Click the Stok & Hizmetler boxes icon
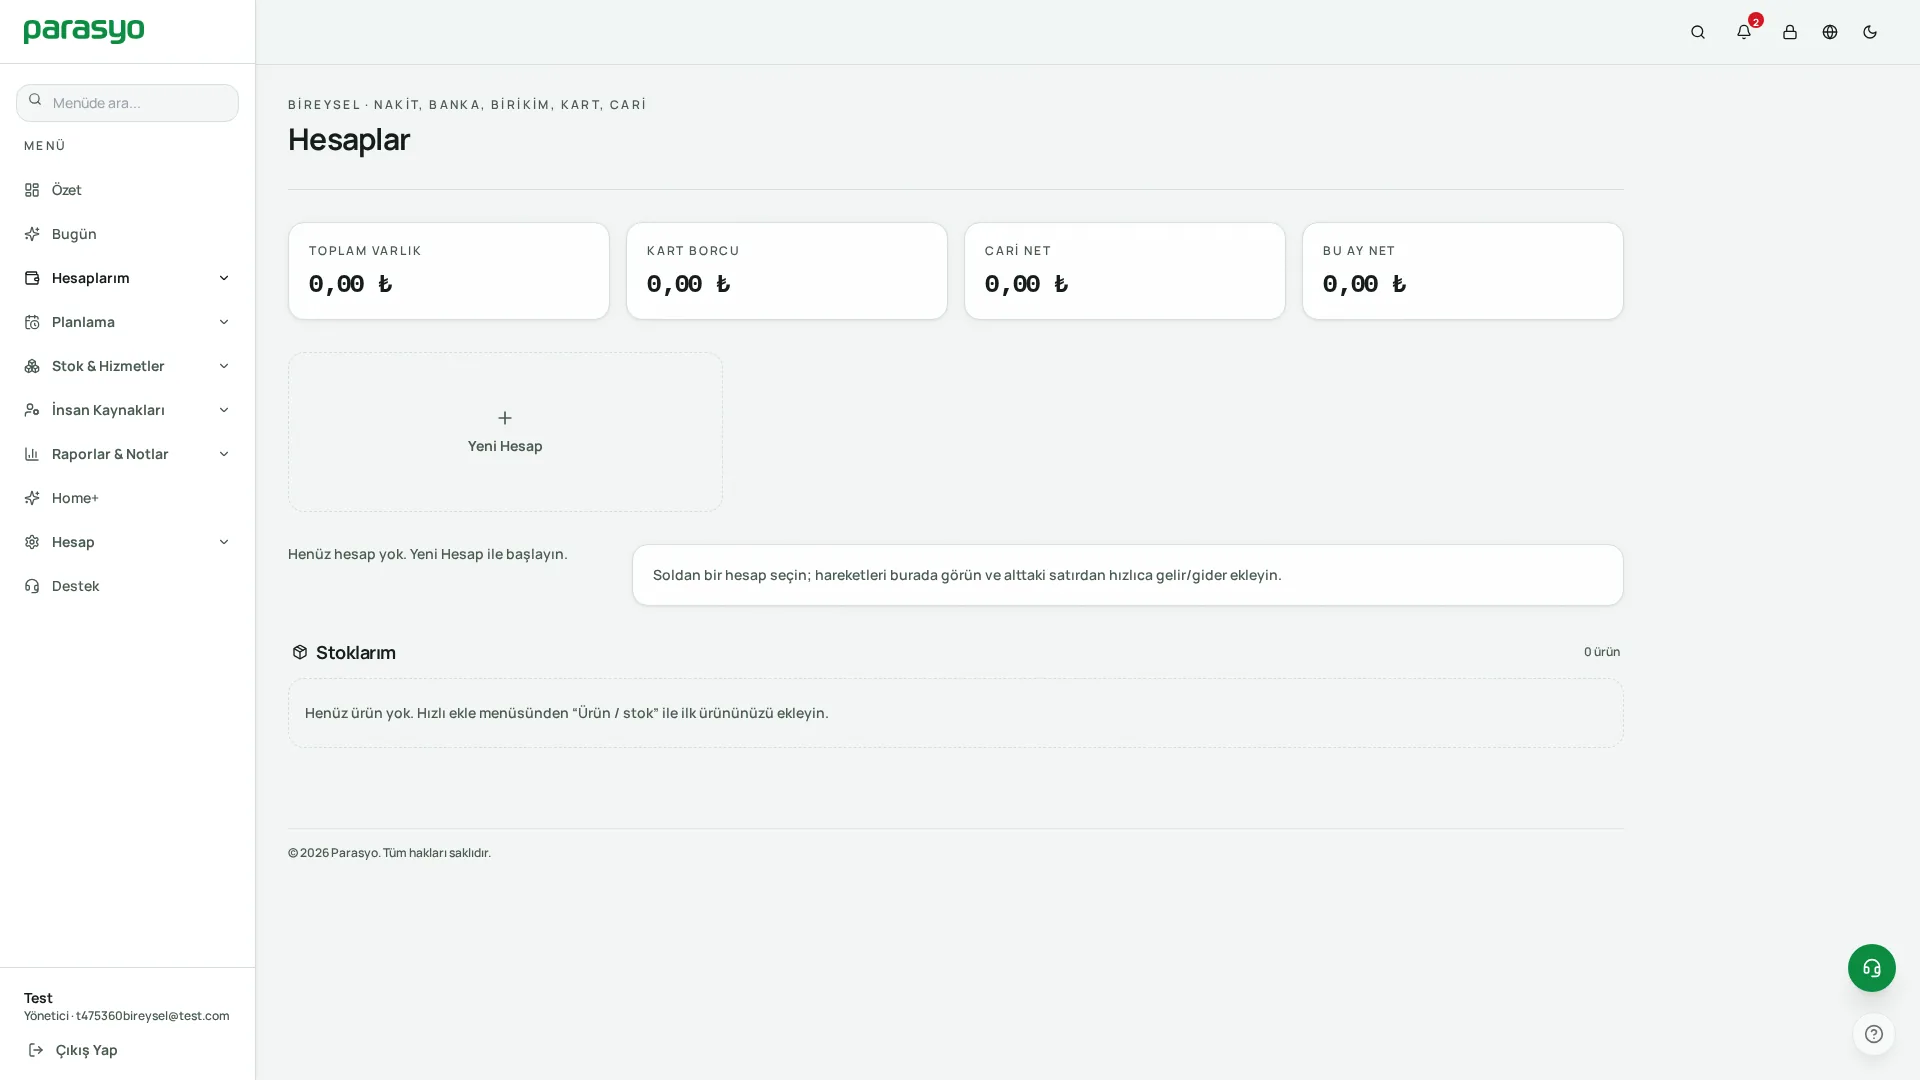Screen dimensions: 1920x1080 pyautogui.click(x=32, y=366)
